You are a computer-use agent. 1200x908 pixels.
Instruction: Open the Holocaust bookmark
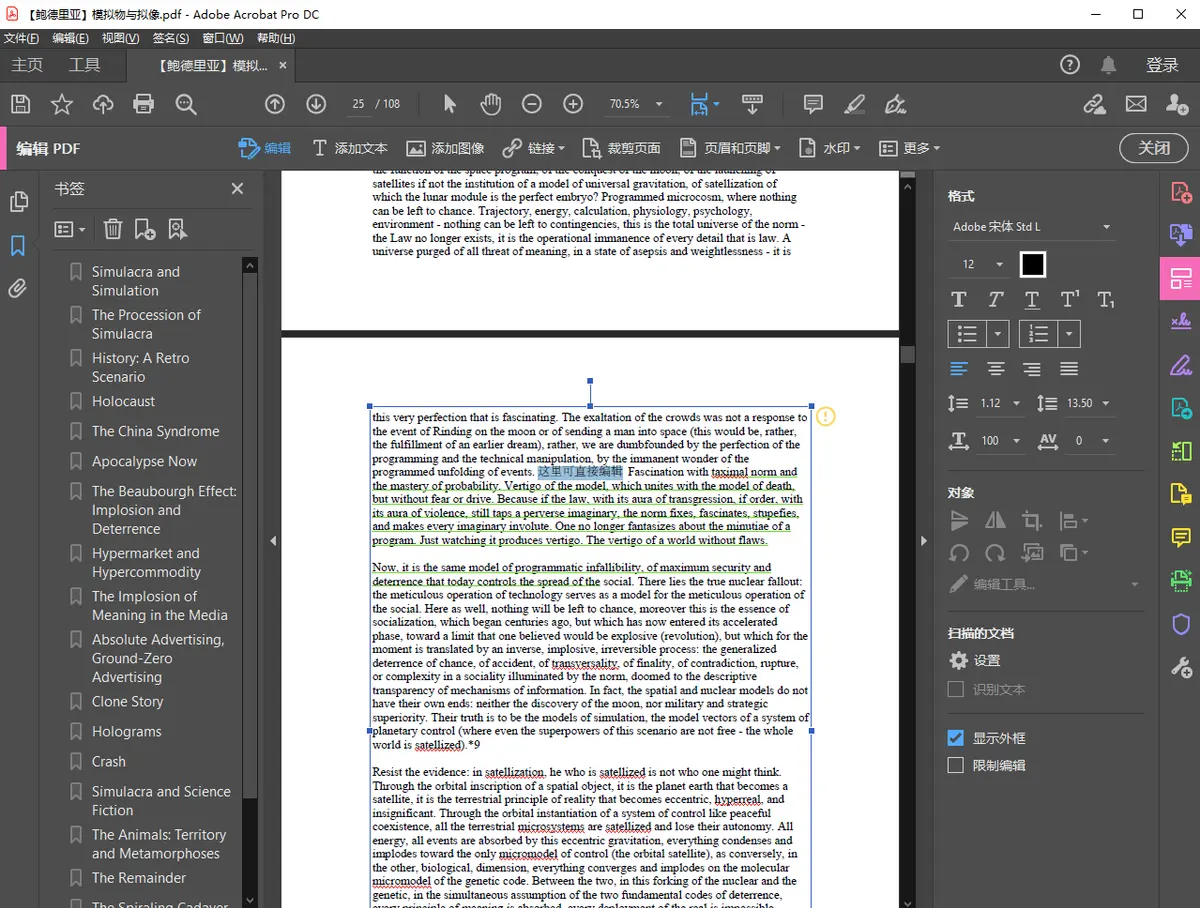(x=123, y=401)
